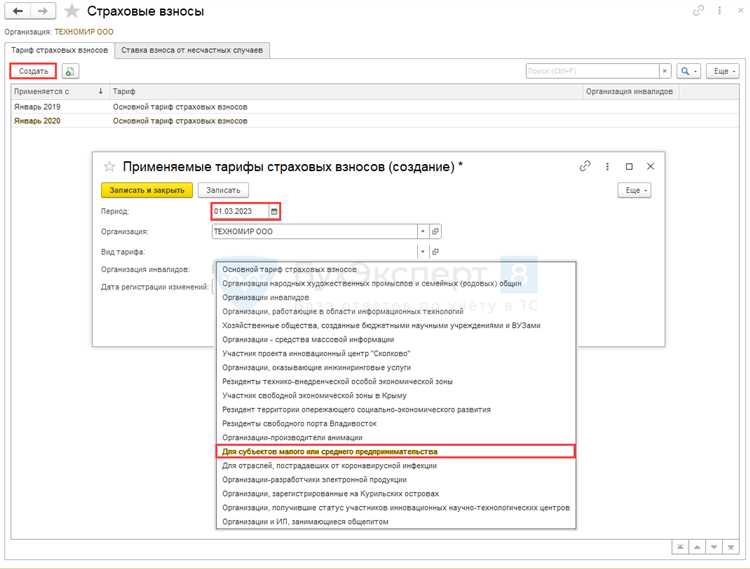
Task: Select the Январь 2019 row
Action: pos(375,107)
